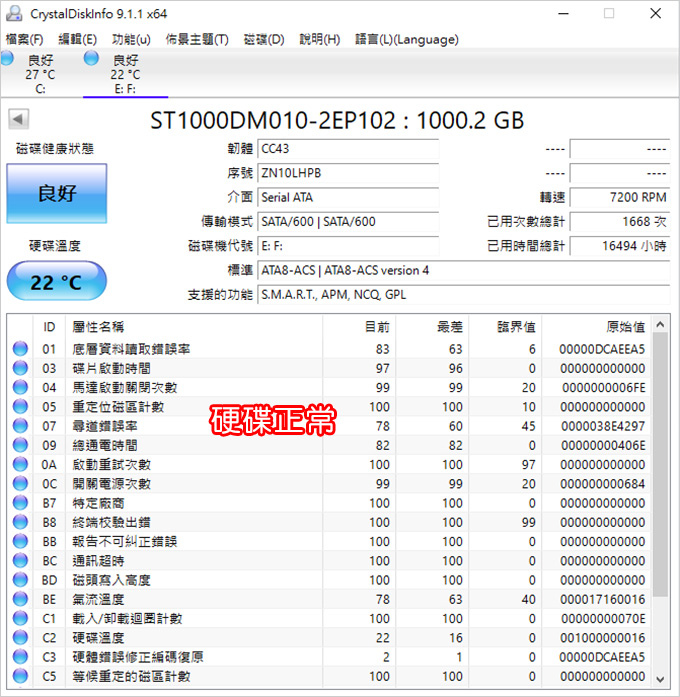Click the status orb for attribute C1

coord(20,619)
